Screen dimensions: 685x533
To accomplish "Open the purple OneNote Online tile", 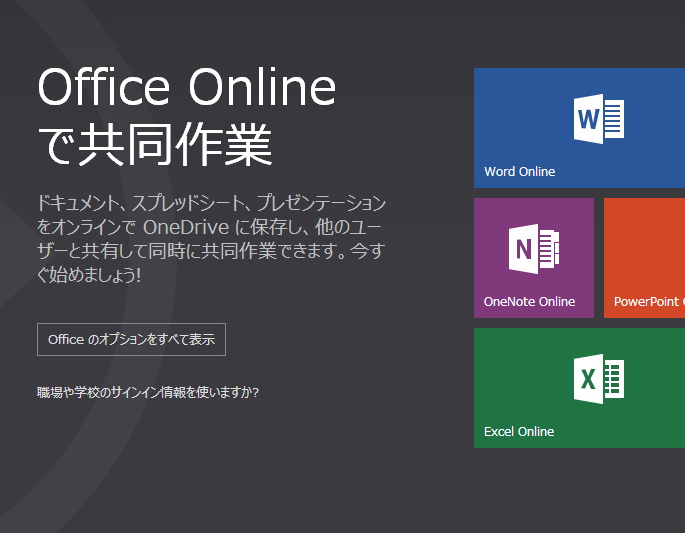I will pos(533,257).
